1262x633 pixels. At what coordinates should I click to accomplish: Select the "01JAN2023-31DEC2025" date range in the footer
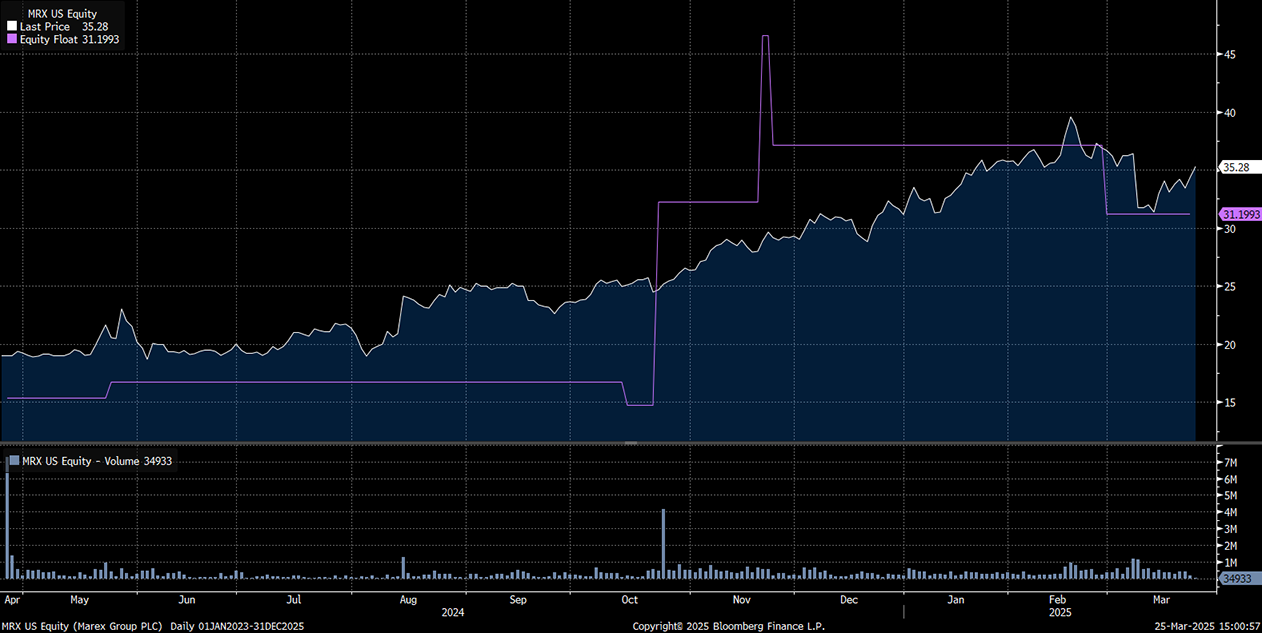253,626
